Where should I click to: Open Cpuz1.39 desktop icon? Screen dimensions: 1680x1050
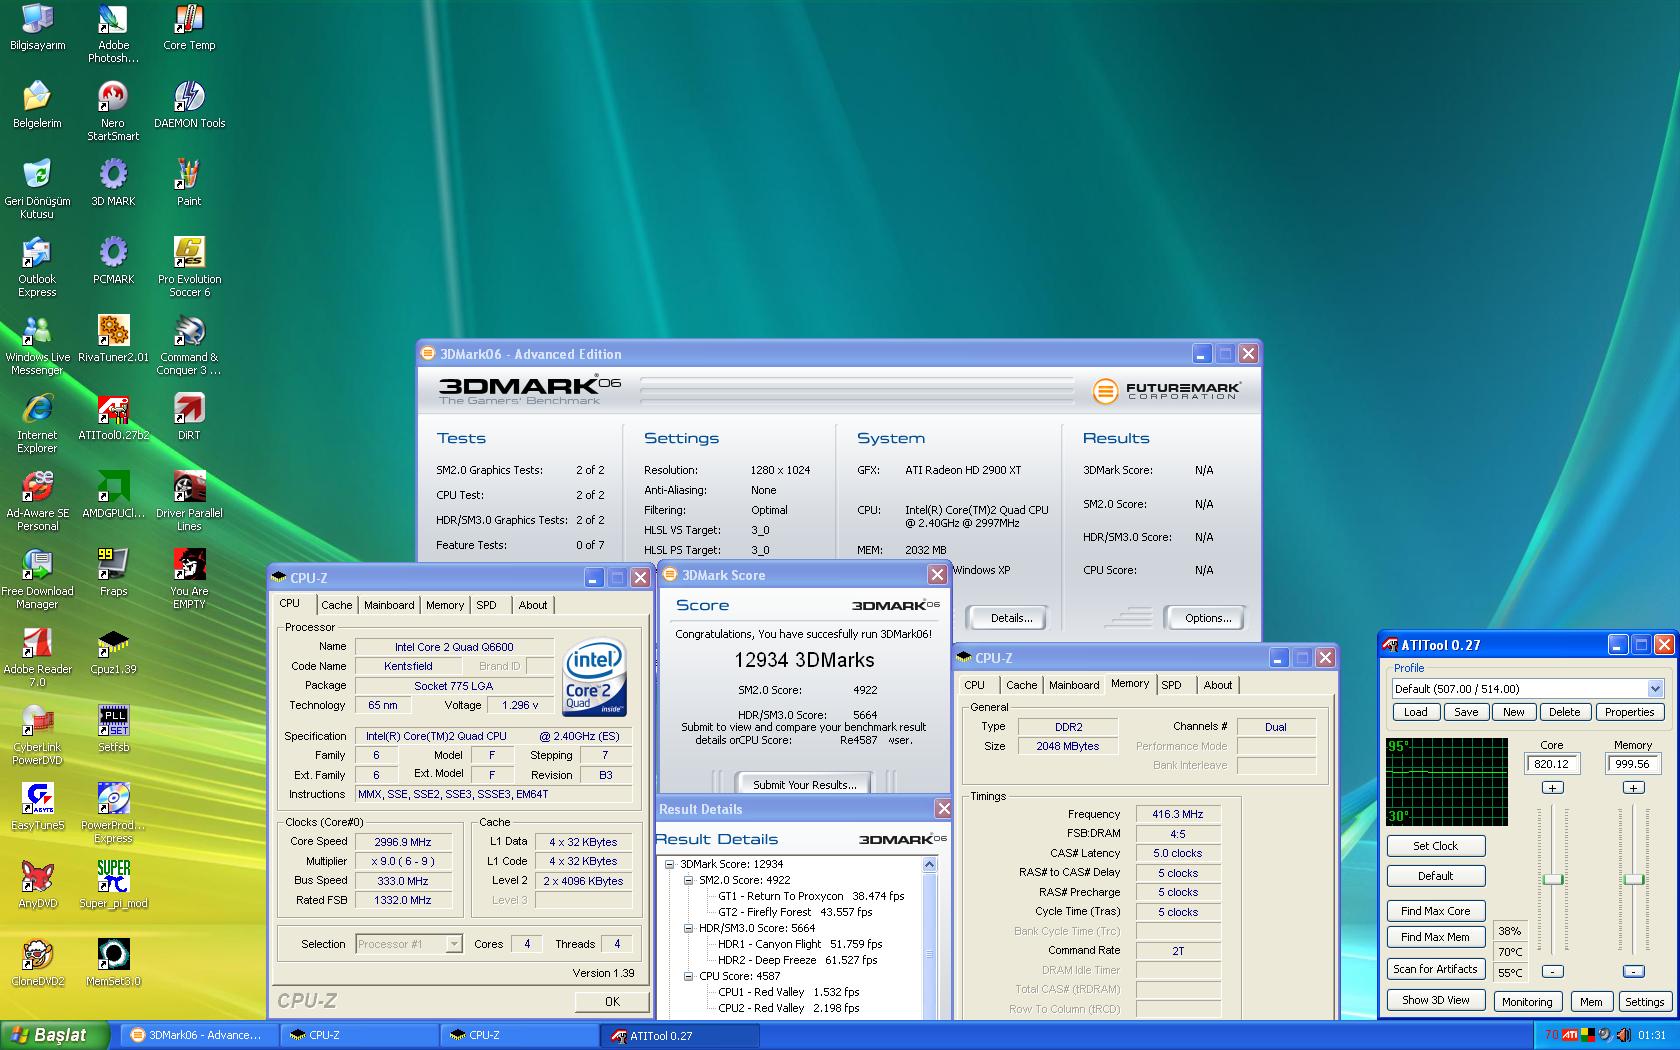pos(113,651)
